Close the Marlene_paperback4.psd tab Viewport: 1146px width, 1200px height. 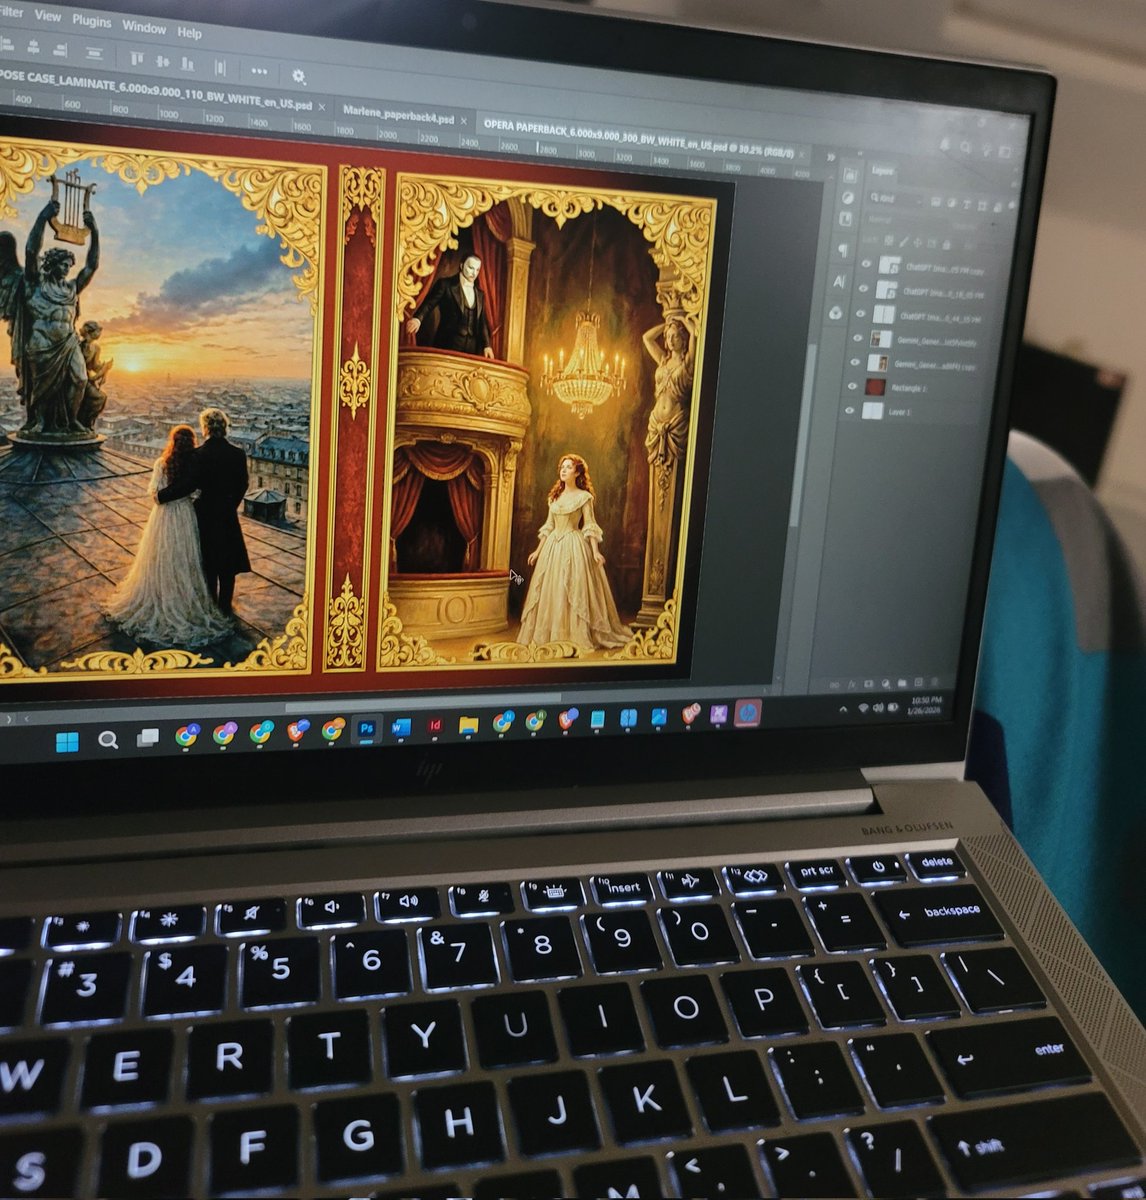click(462, 119)
